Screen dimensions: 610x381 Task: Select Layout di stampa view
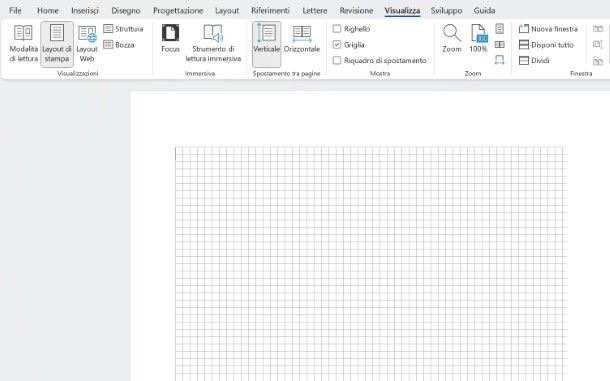[57, 44]
